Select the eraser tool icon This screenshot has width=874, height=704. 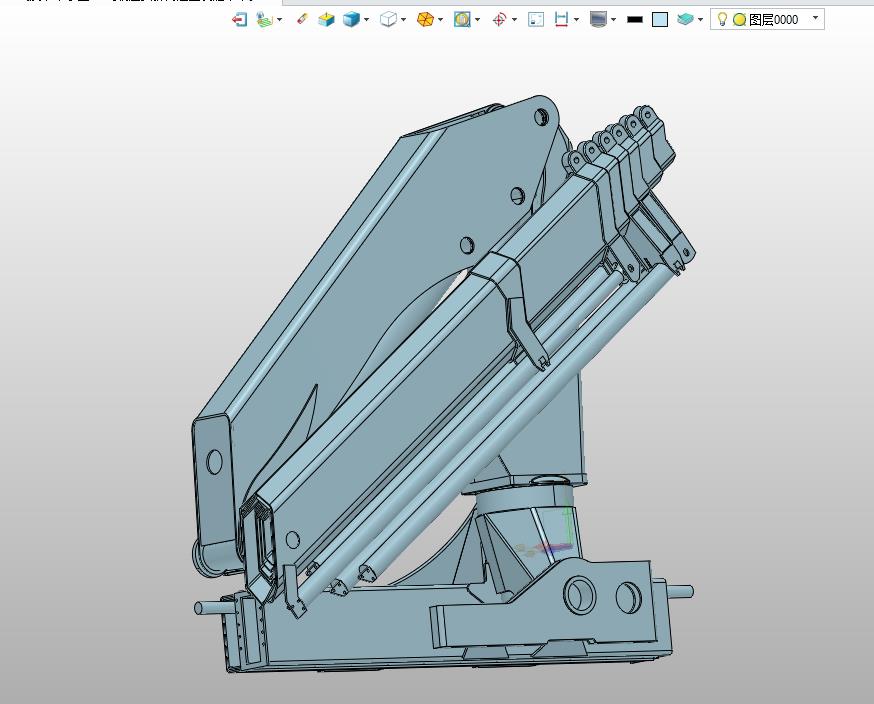tap(302, 20)
